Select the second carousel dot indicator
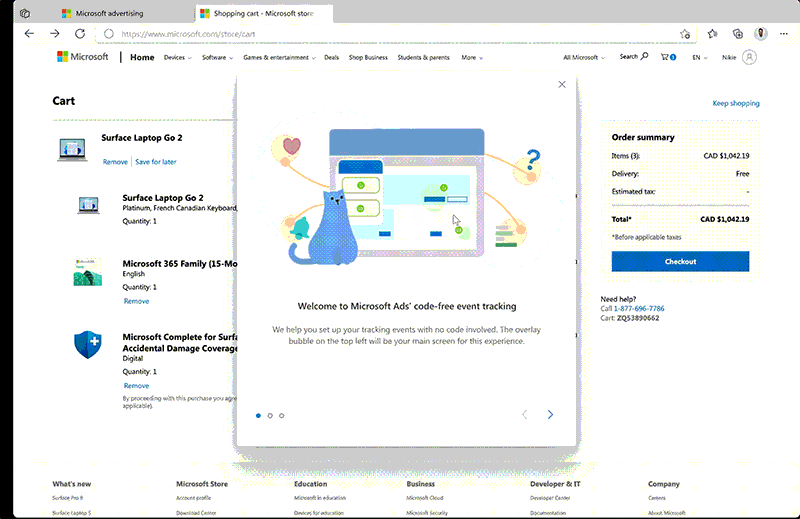This screenshot has width=800, height=519. click(x=270, y=415)
